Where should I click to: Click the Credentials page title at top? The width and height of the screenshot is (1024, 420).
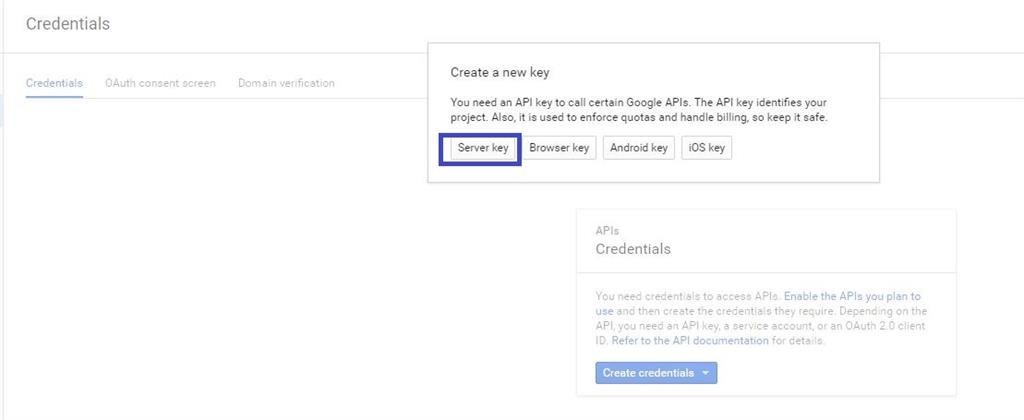pyautogui.click(x=68, y=24)
